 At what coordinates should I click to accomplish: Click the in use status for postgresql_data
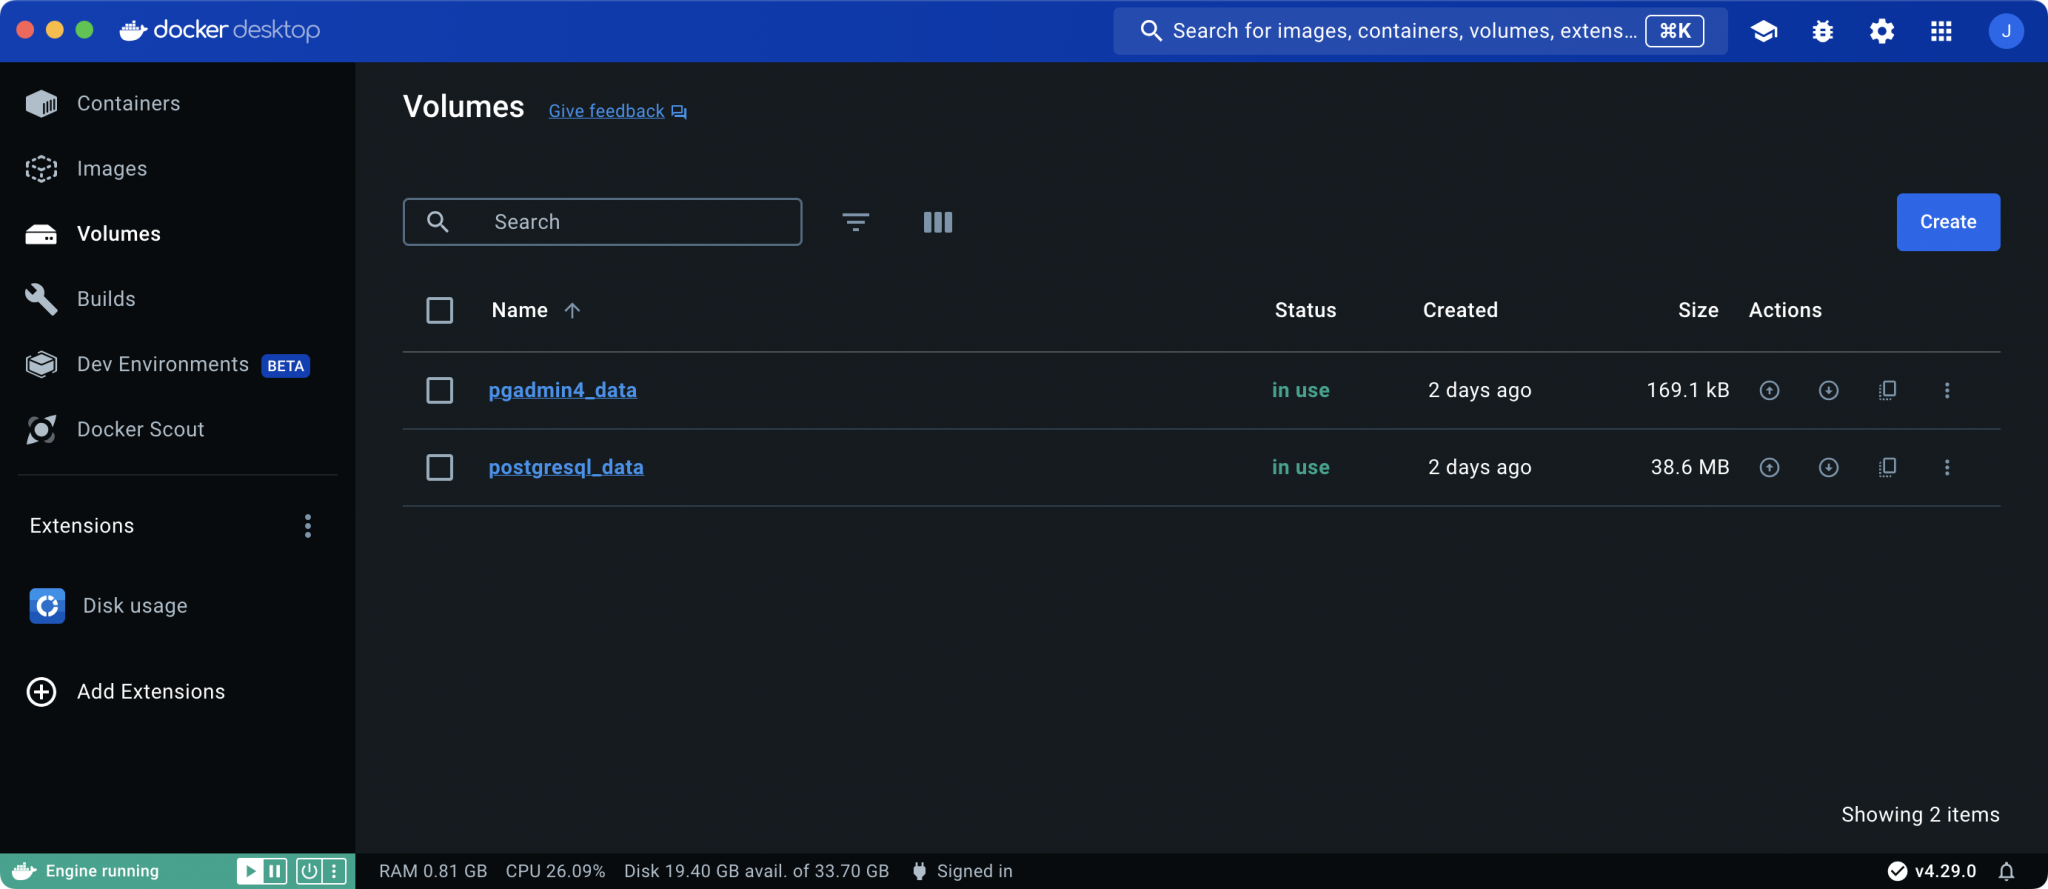tap(1300, 467)
